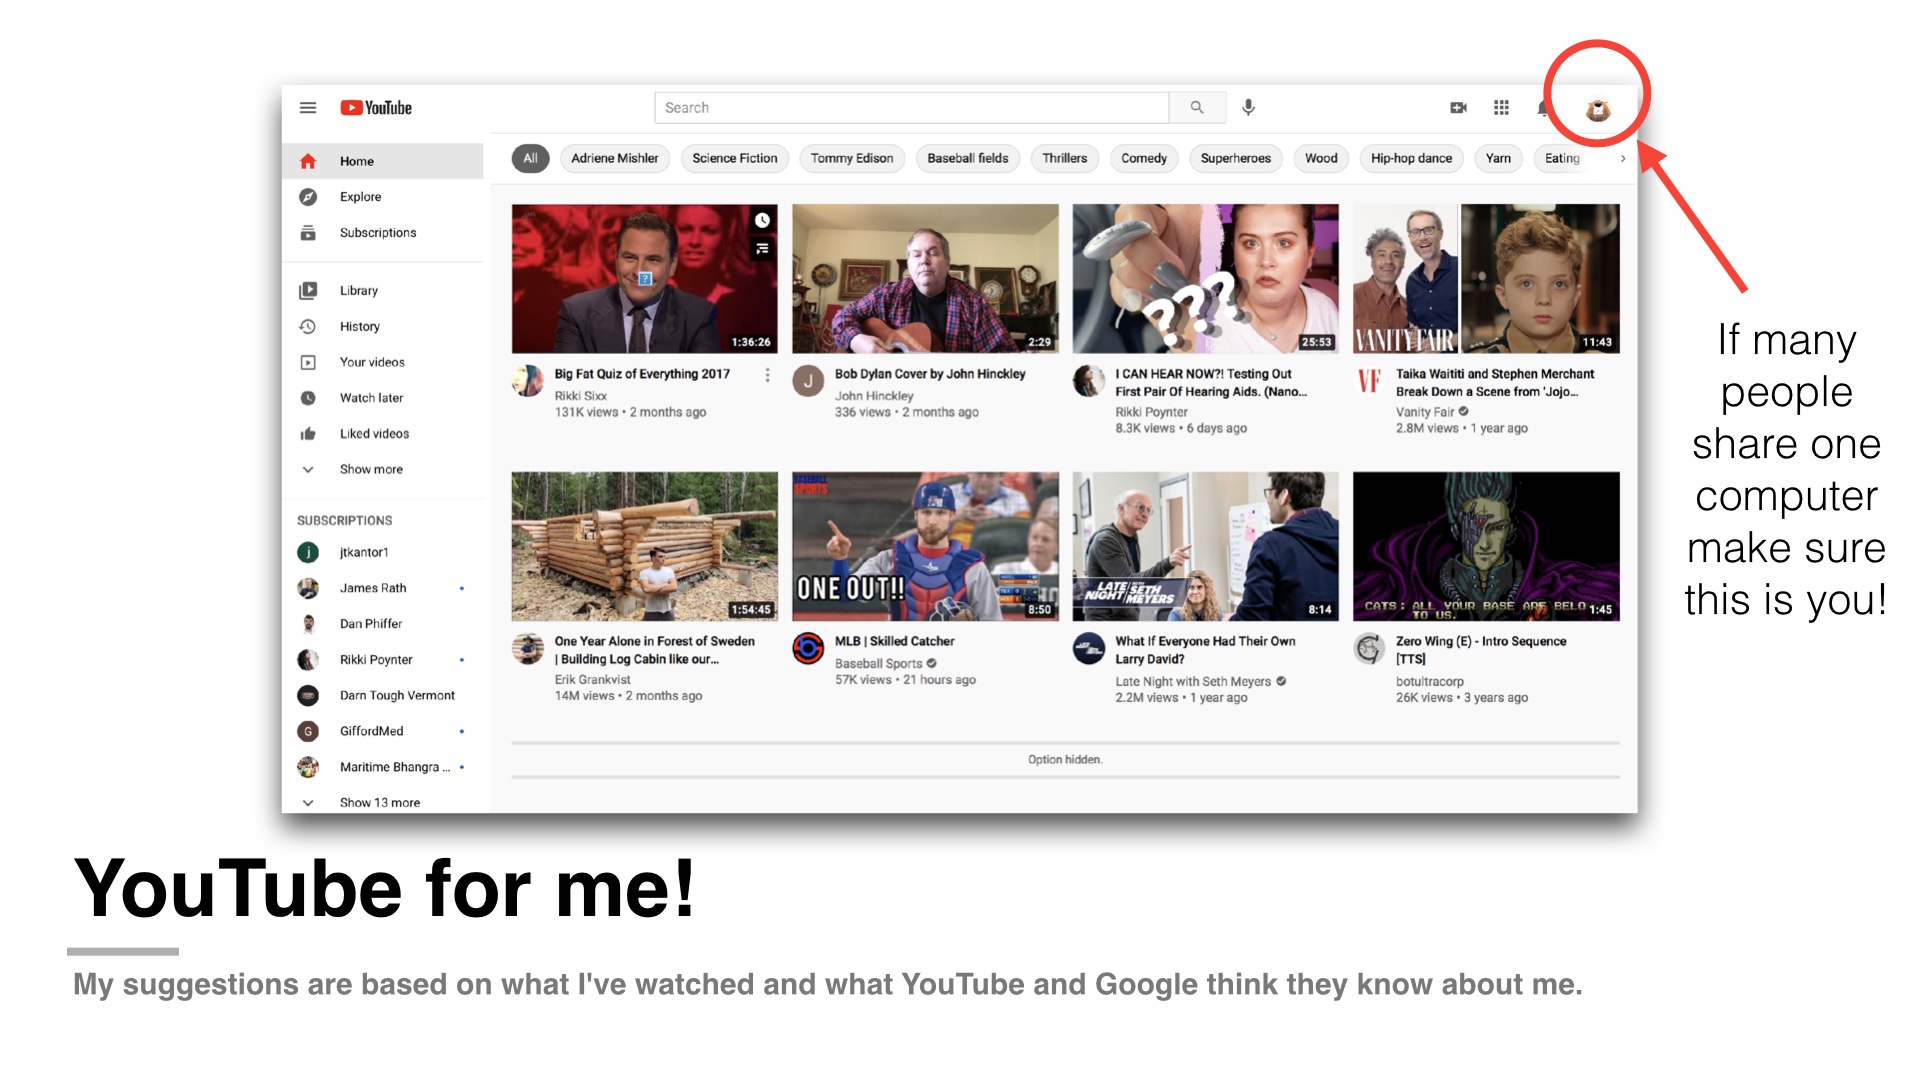Open Bob Dylan Cover by John Hinckley title
This screenshot has width=1920, height=1080.
(x=930, y=374)
